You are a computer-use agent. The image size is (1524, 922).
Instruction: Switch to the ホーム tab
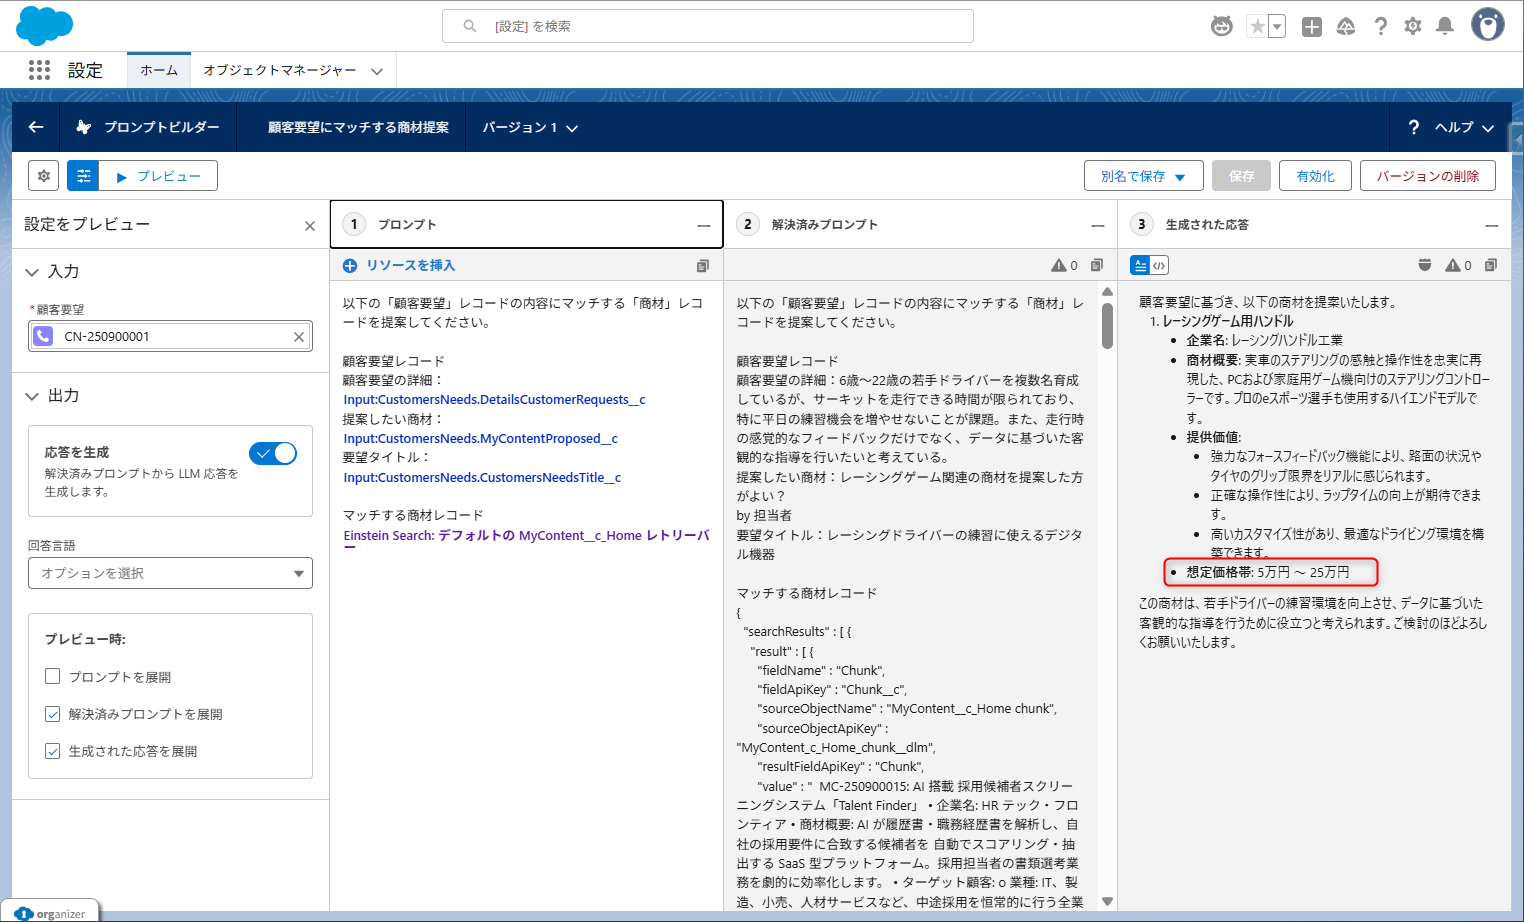pos(159,70)
